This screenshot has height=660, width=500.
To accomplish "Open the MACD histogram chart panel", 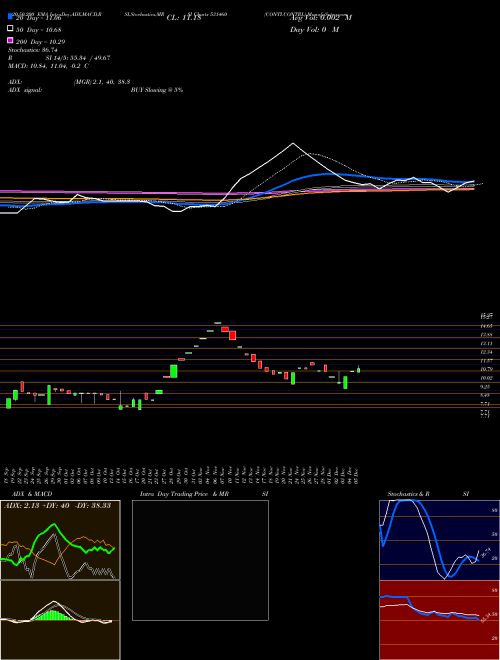I will pos(60,620).
